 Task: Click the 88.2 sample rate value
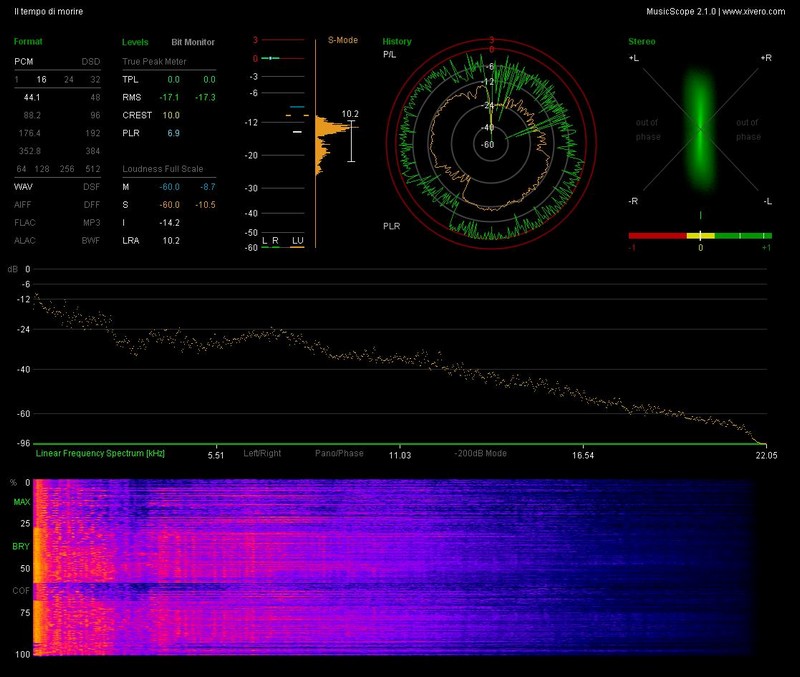(32, 115)
